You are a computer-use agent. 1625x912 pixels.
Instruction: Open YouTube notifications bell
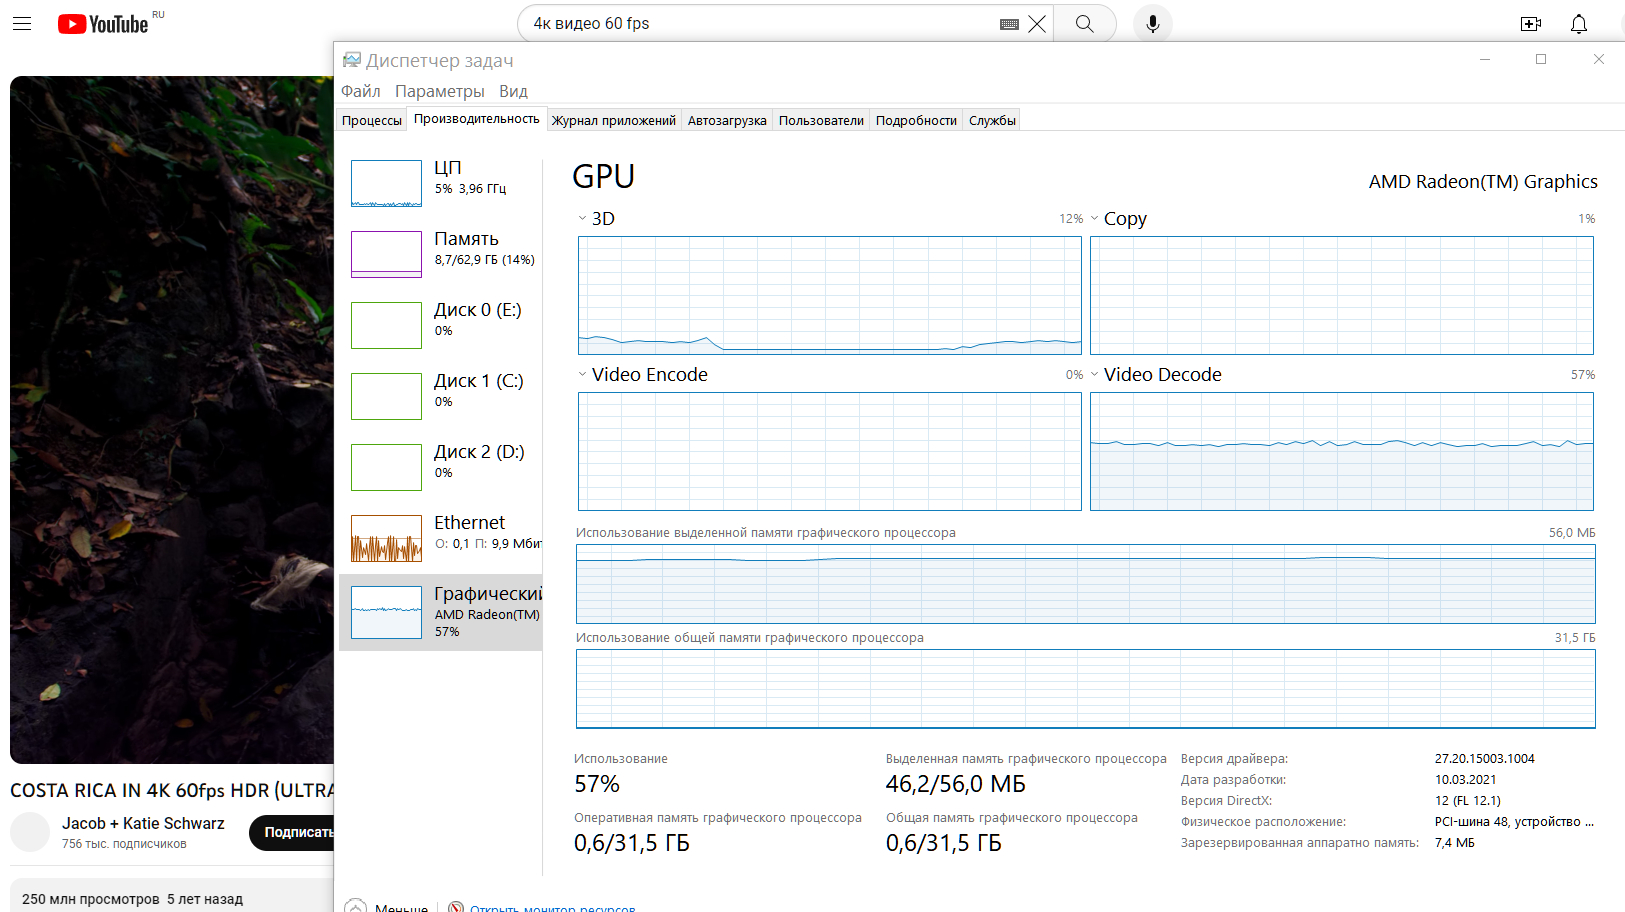(1579, 24)
